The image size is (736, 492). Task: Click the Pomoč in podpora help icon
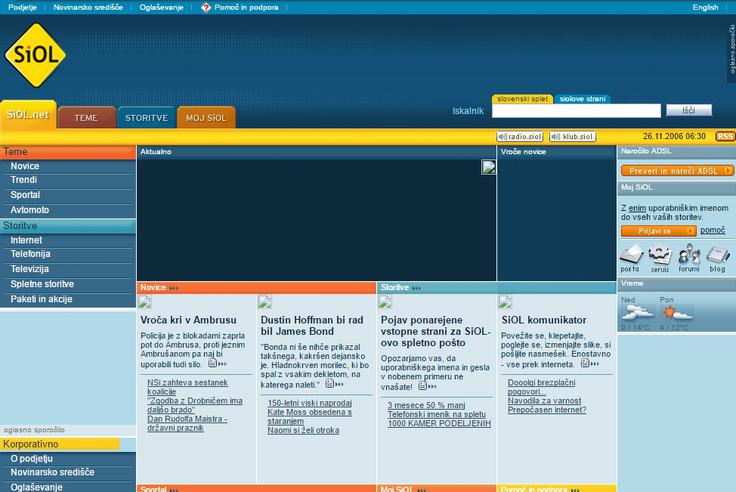coord(206,8)
